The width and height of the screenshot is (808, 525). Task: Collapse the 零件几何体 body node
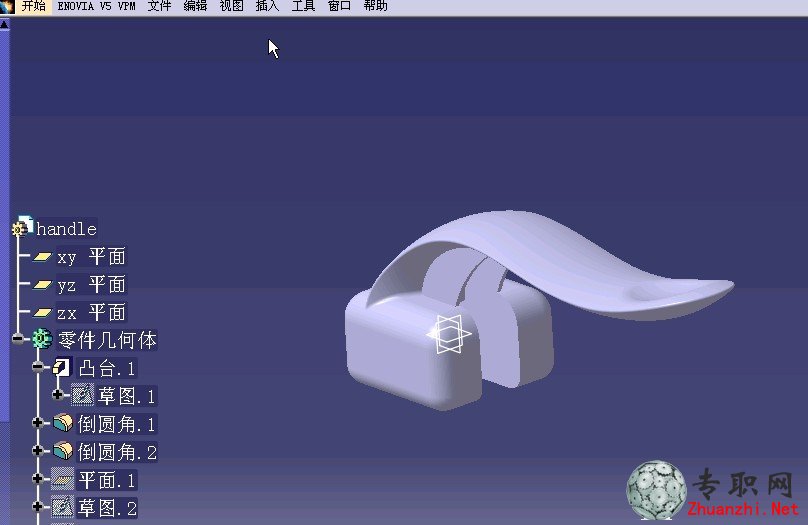[18, 338]
